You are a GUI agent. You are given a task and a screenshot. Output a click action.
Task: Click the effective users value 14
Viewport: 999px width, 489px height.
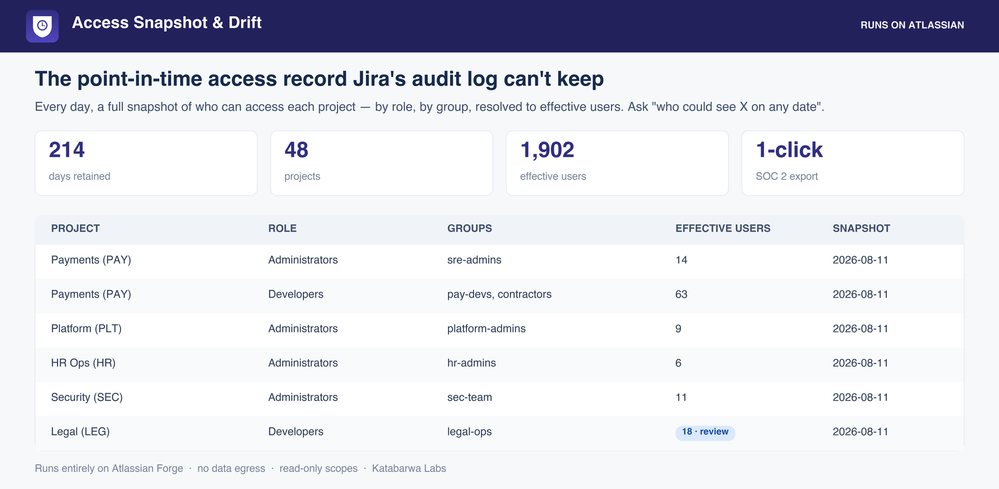681,260
